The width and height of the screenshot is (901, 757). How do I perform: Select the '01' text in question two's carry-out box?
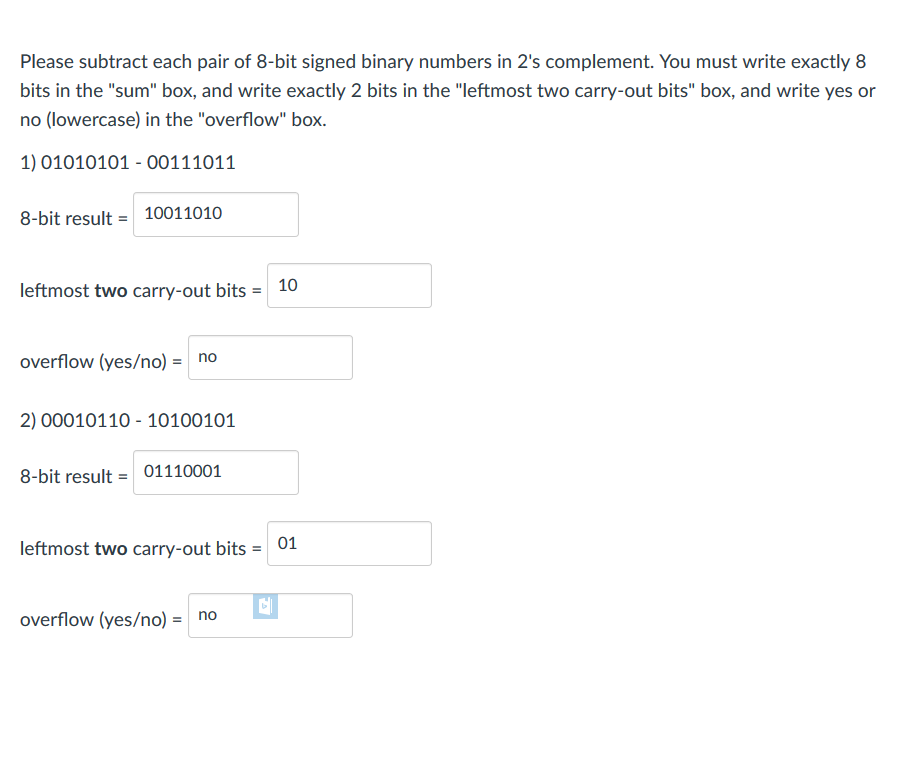pyautogui.click(x=288, y=543)
